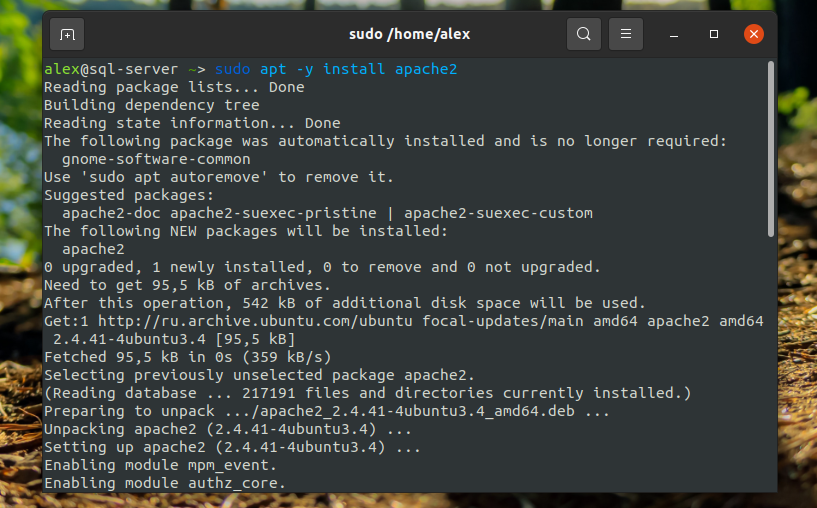Image resolution: width=817 pixels, height=508 pixels.
Task: Search the terminal output
Action: click(x=584, y=34)
